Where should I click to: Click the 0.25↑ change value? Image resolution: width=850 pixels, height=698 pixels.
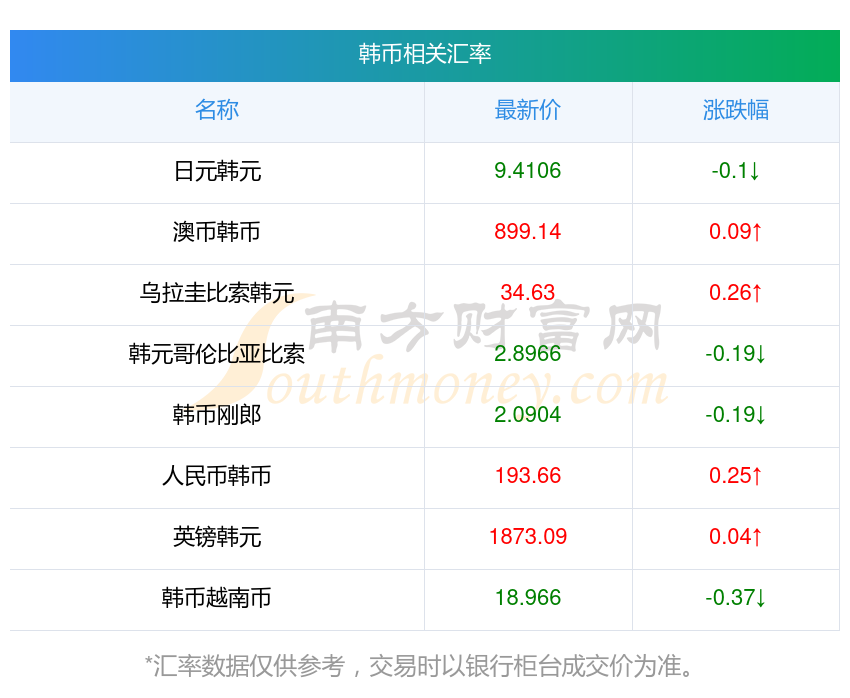point(736,476)
